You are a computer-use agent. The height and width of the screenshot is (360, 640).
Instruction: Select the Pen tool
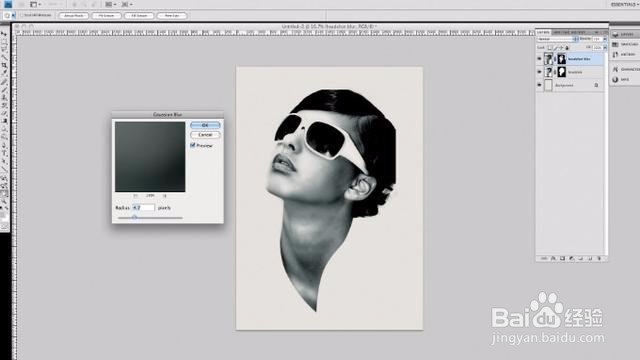tap(4, 146)
